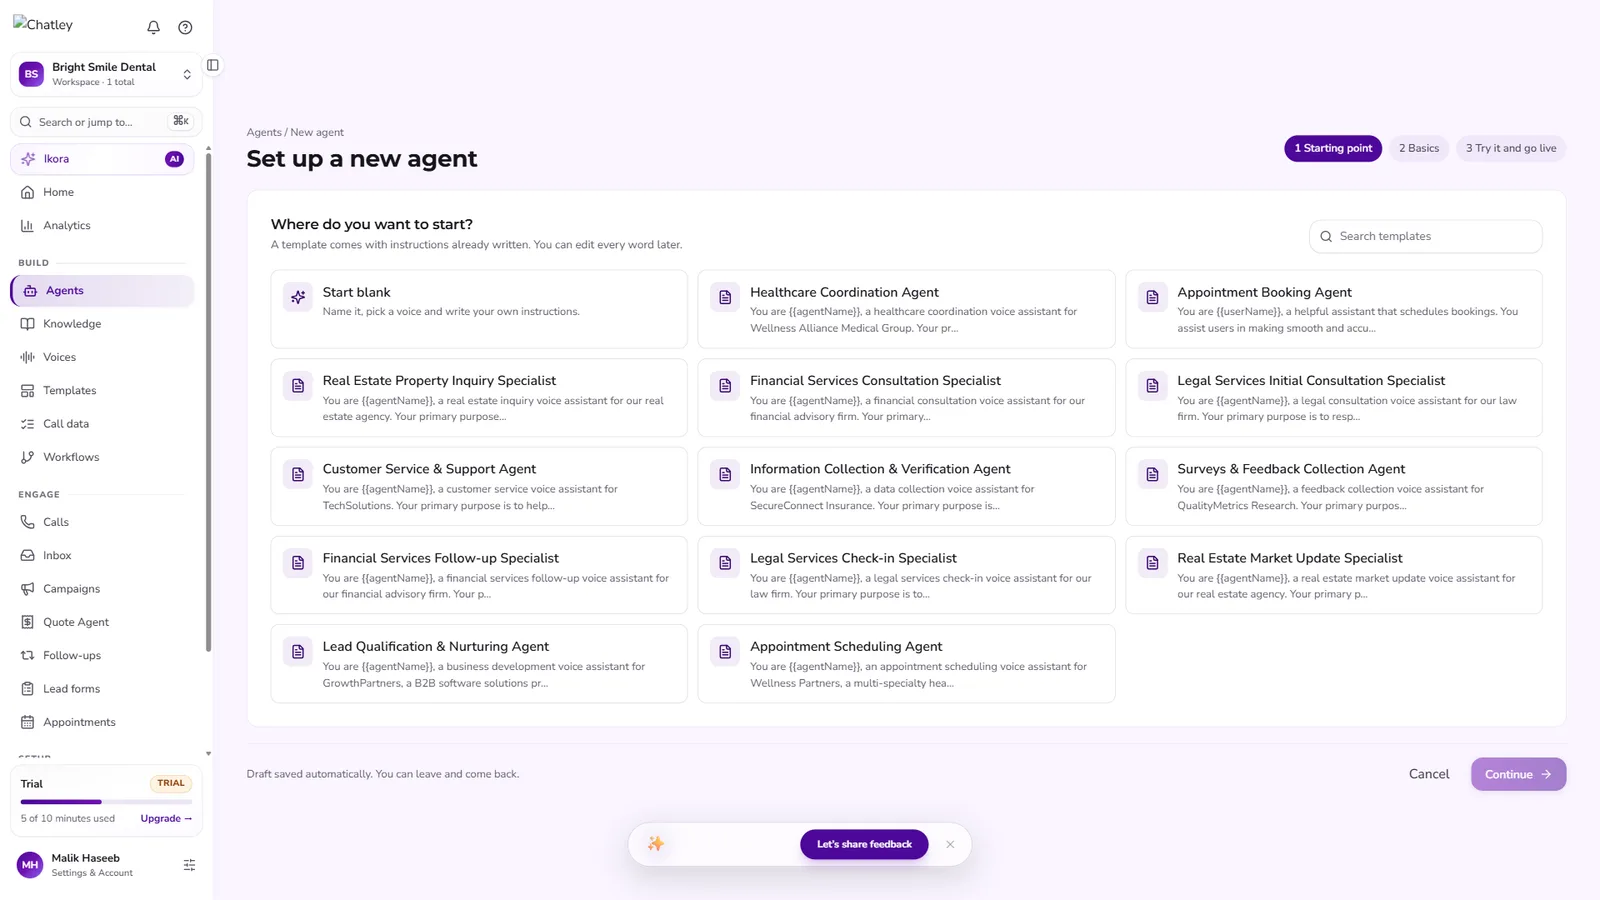Click the Search templates field

1425,236
